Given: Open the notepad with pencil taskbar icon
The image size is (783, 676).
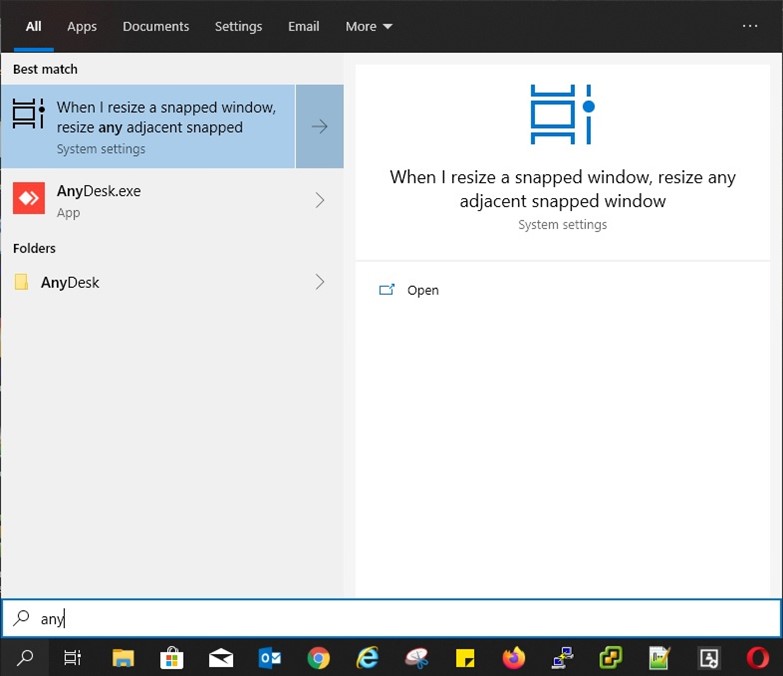Looking at the screenshot, I should click(659, 658).
